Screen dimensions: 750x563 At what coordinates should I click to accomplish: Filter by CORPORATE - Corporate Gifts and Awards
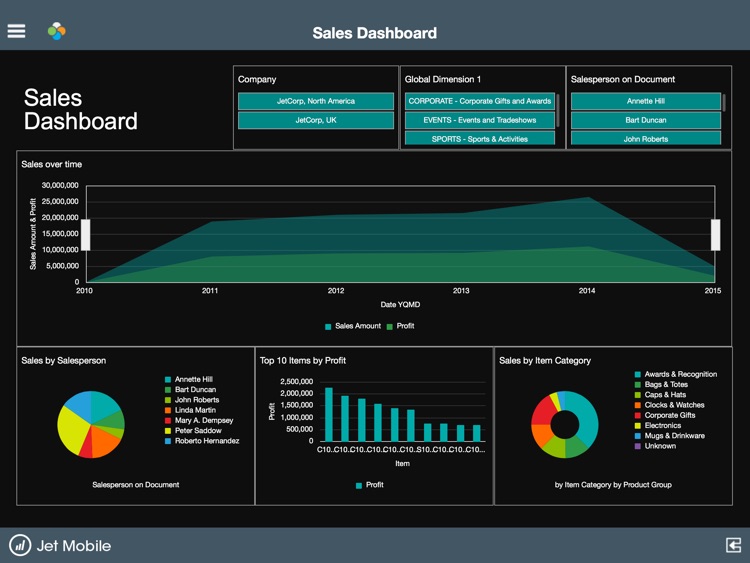pos(480,101)
